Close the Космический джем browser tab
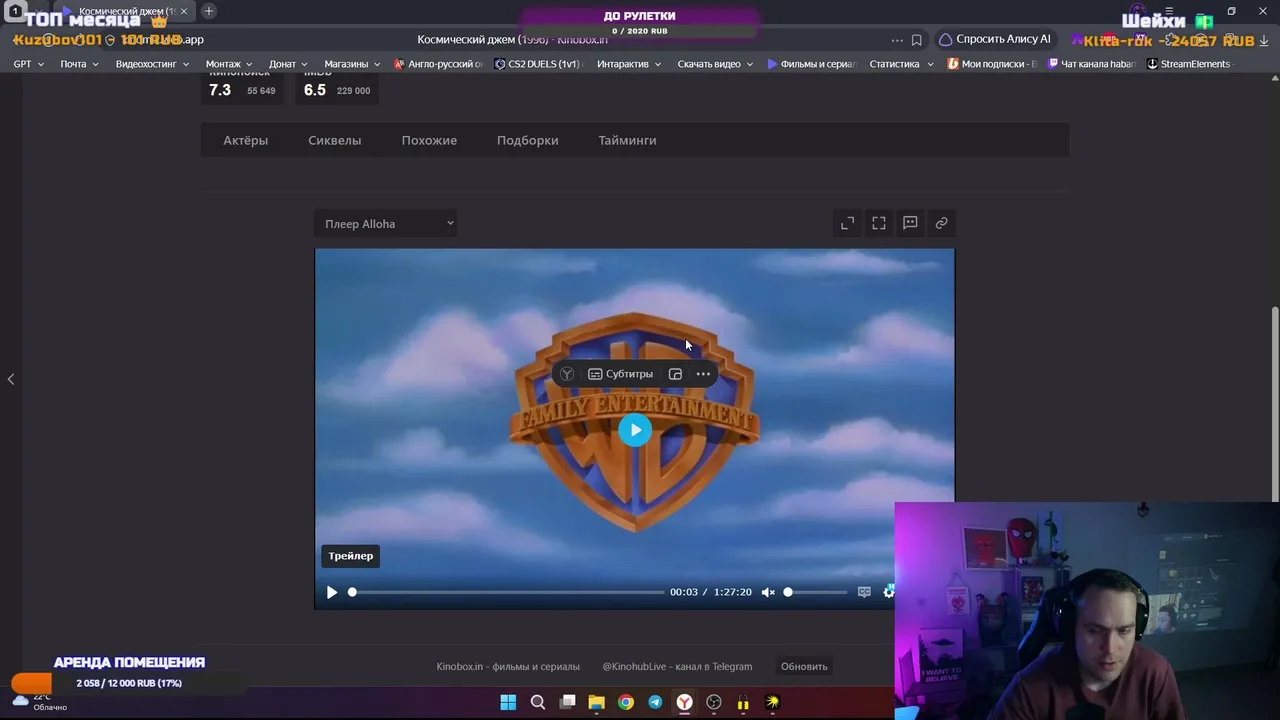The width and height of the screenshot is (1280, 720). 184,11
